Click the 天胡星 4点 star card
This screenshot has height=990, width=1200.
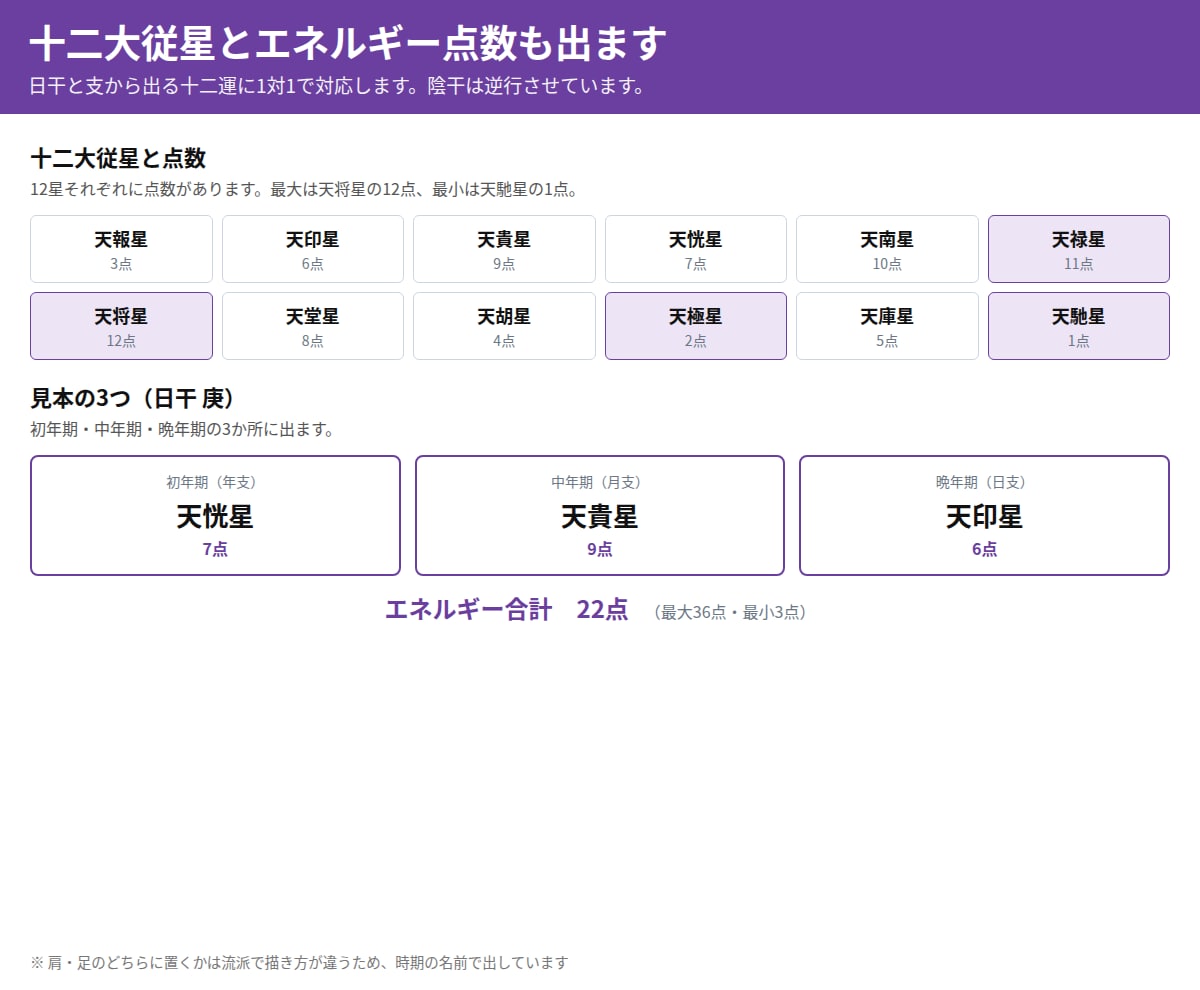click(x=504, y=326)
